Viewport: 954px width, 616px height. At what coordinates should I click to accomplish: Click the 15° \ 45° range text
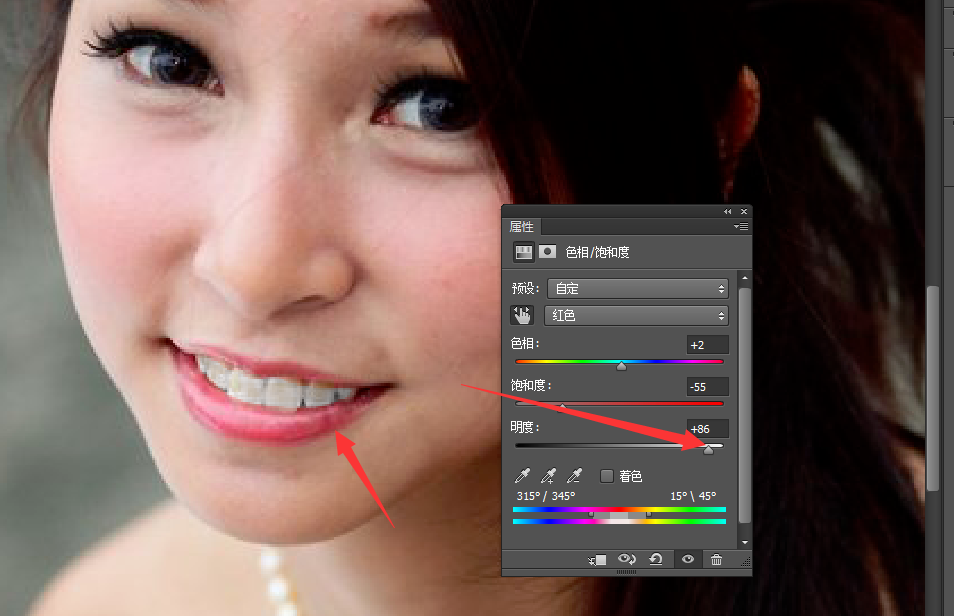(x=693, y=496)
